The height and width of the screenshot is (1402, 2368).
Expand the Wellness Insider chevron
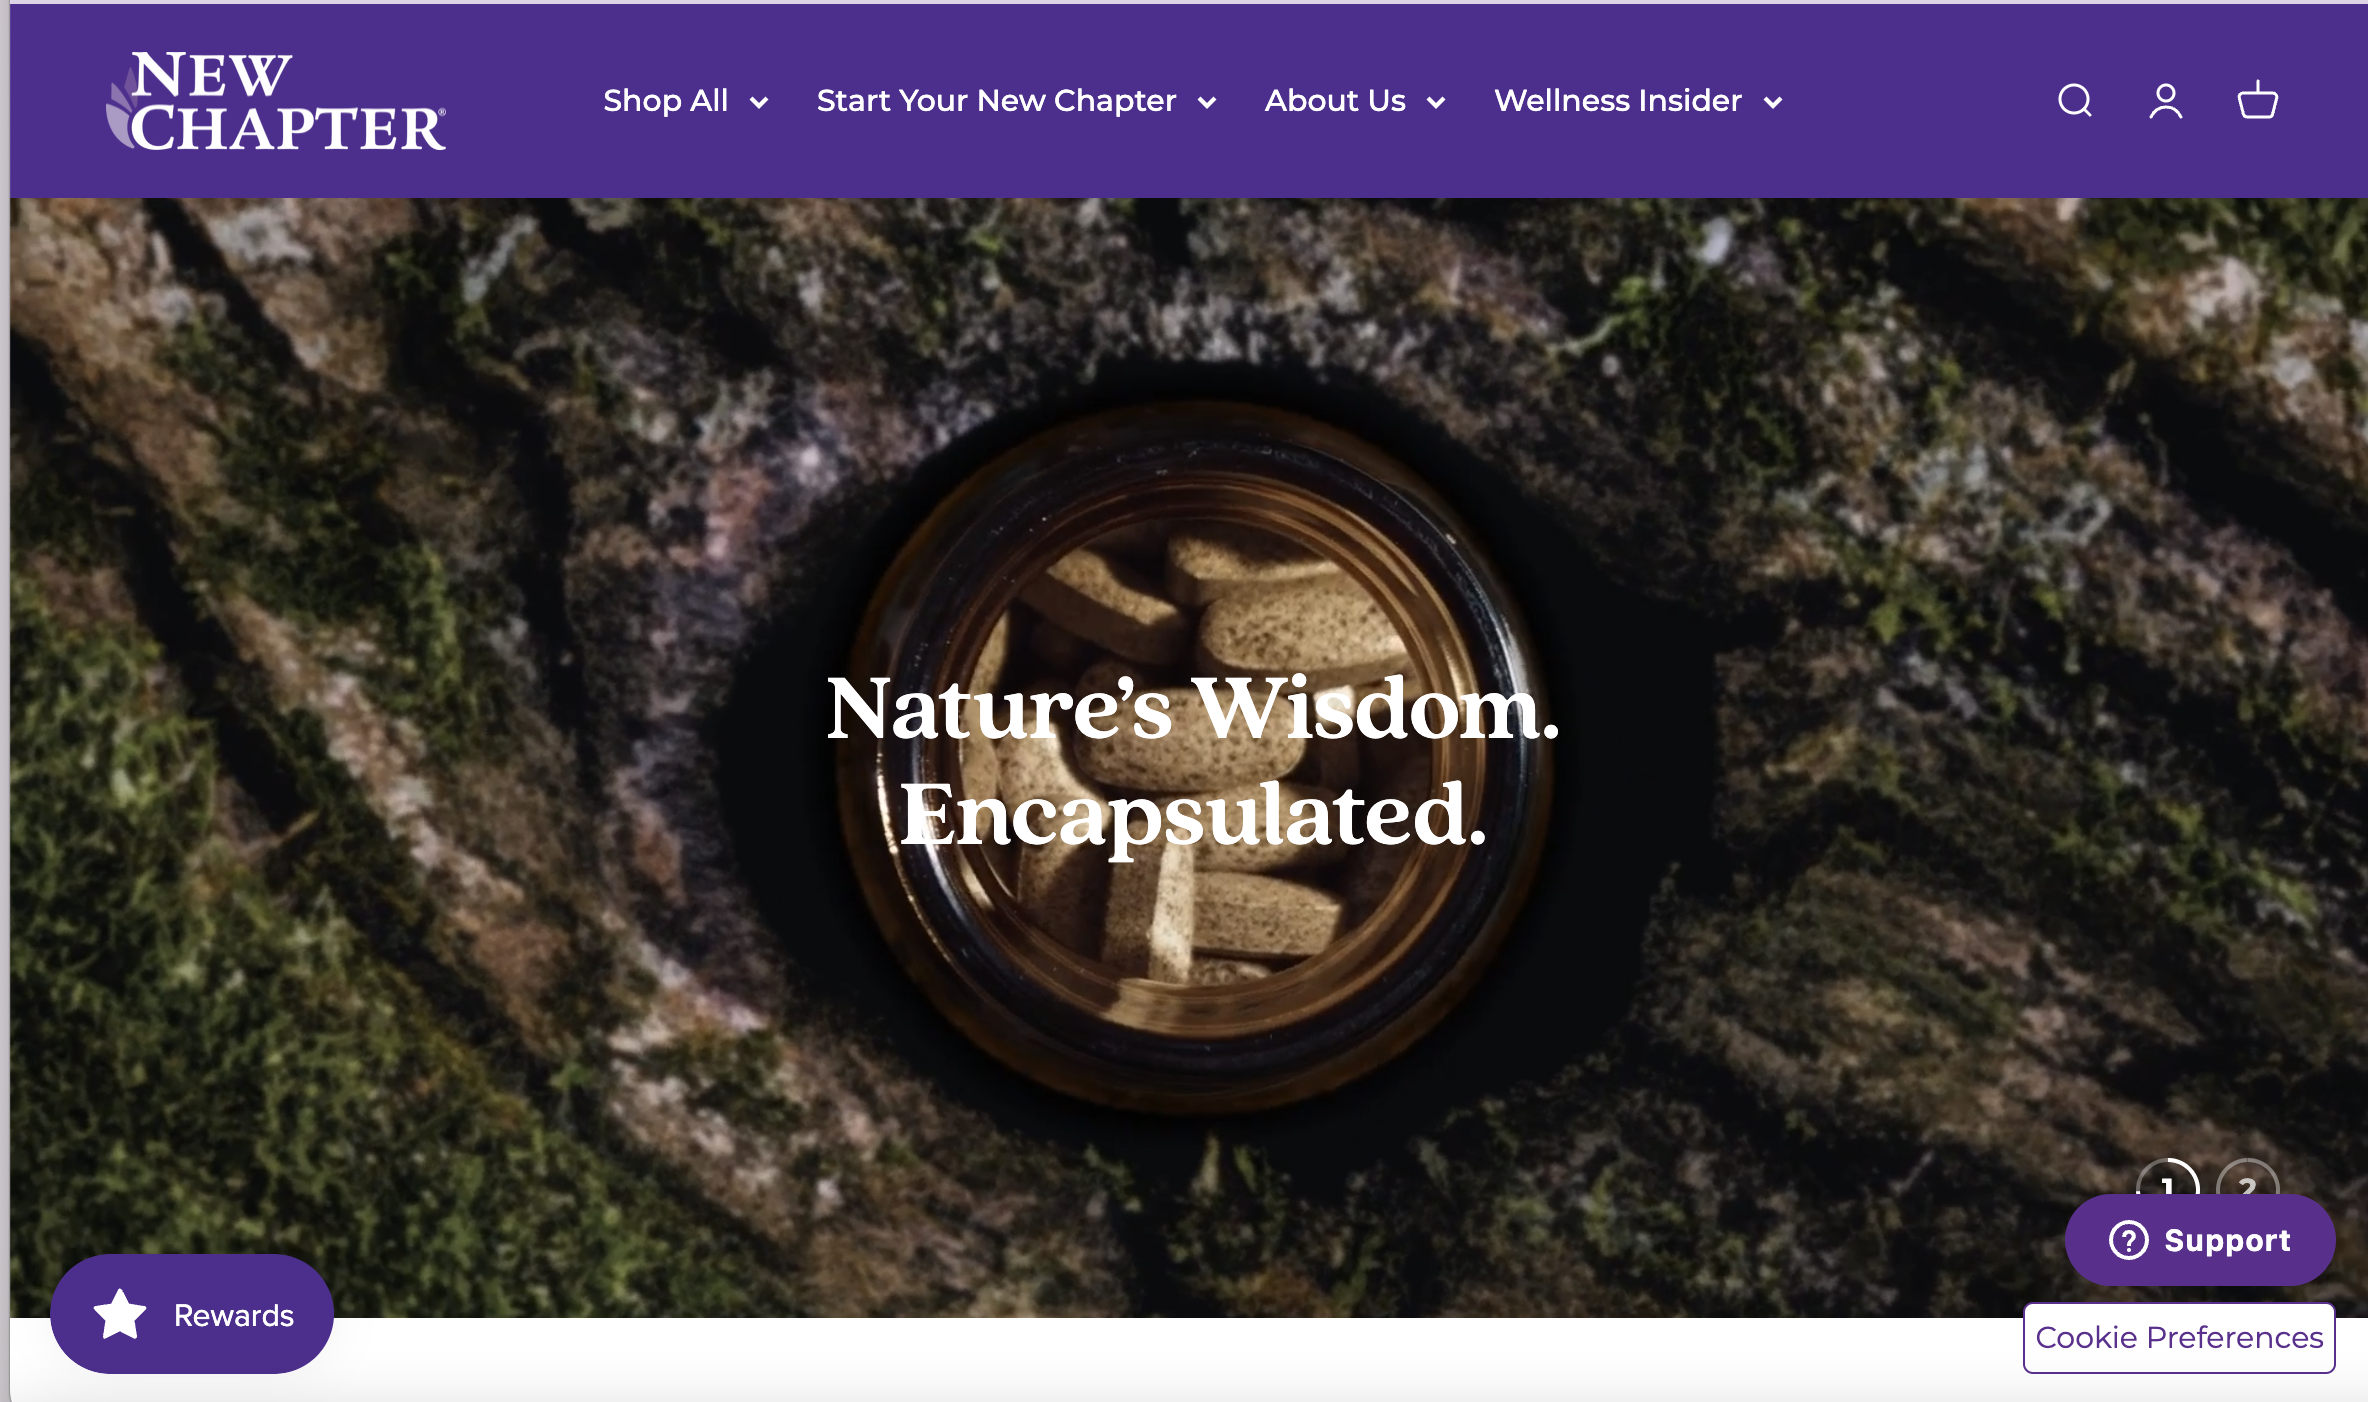tap(1773, 102)
